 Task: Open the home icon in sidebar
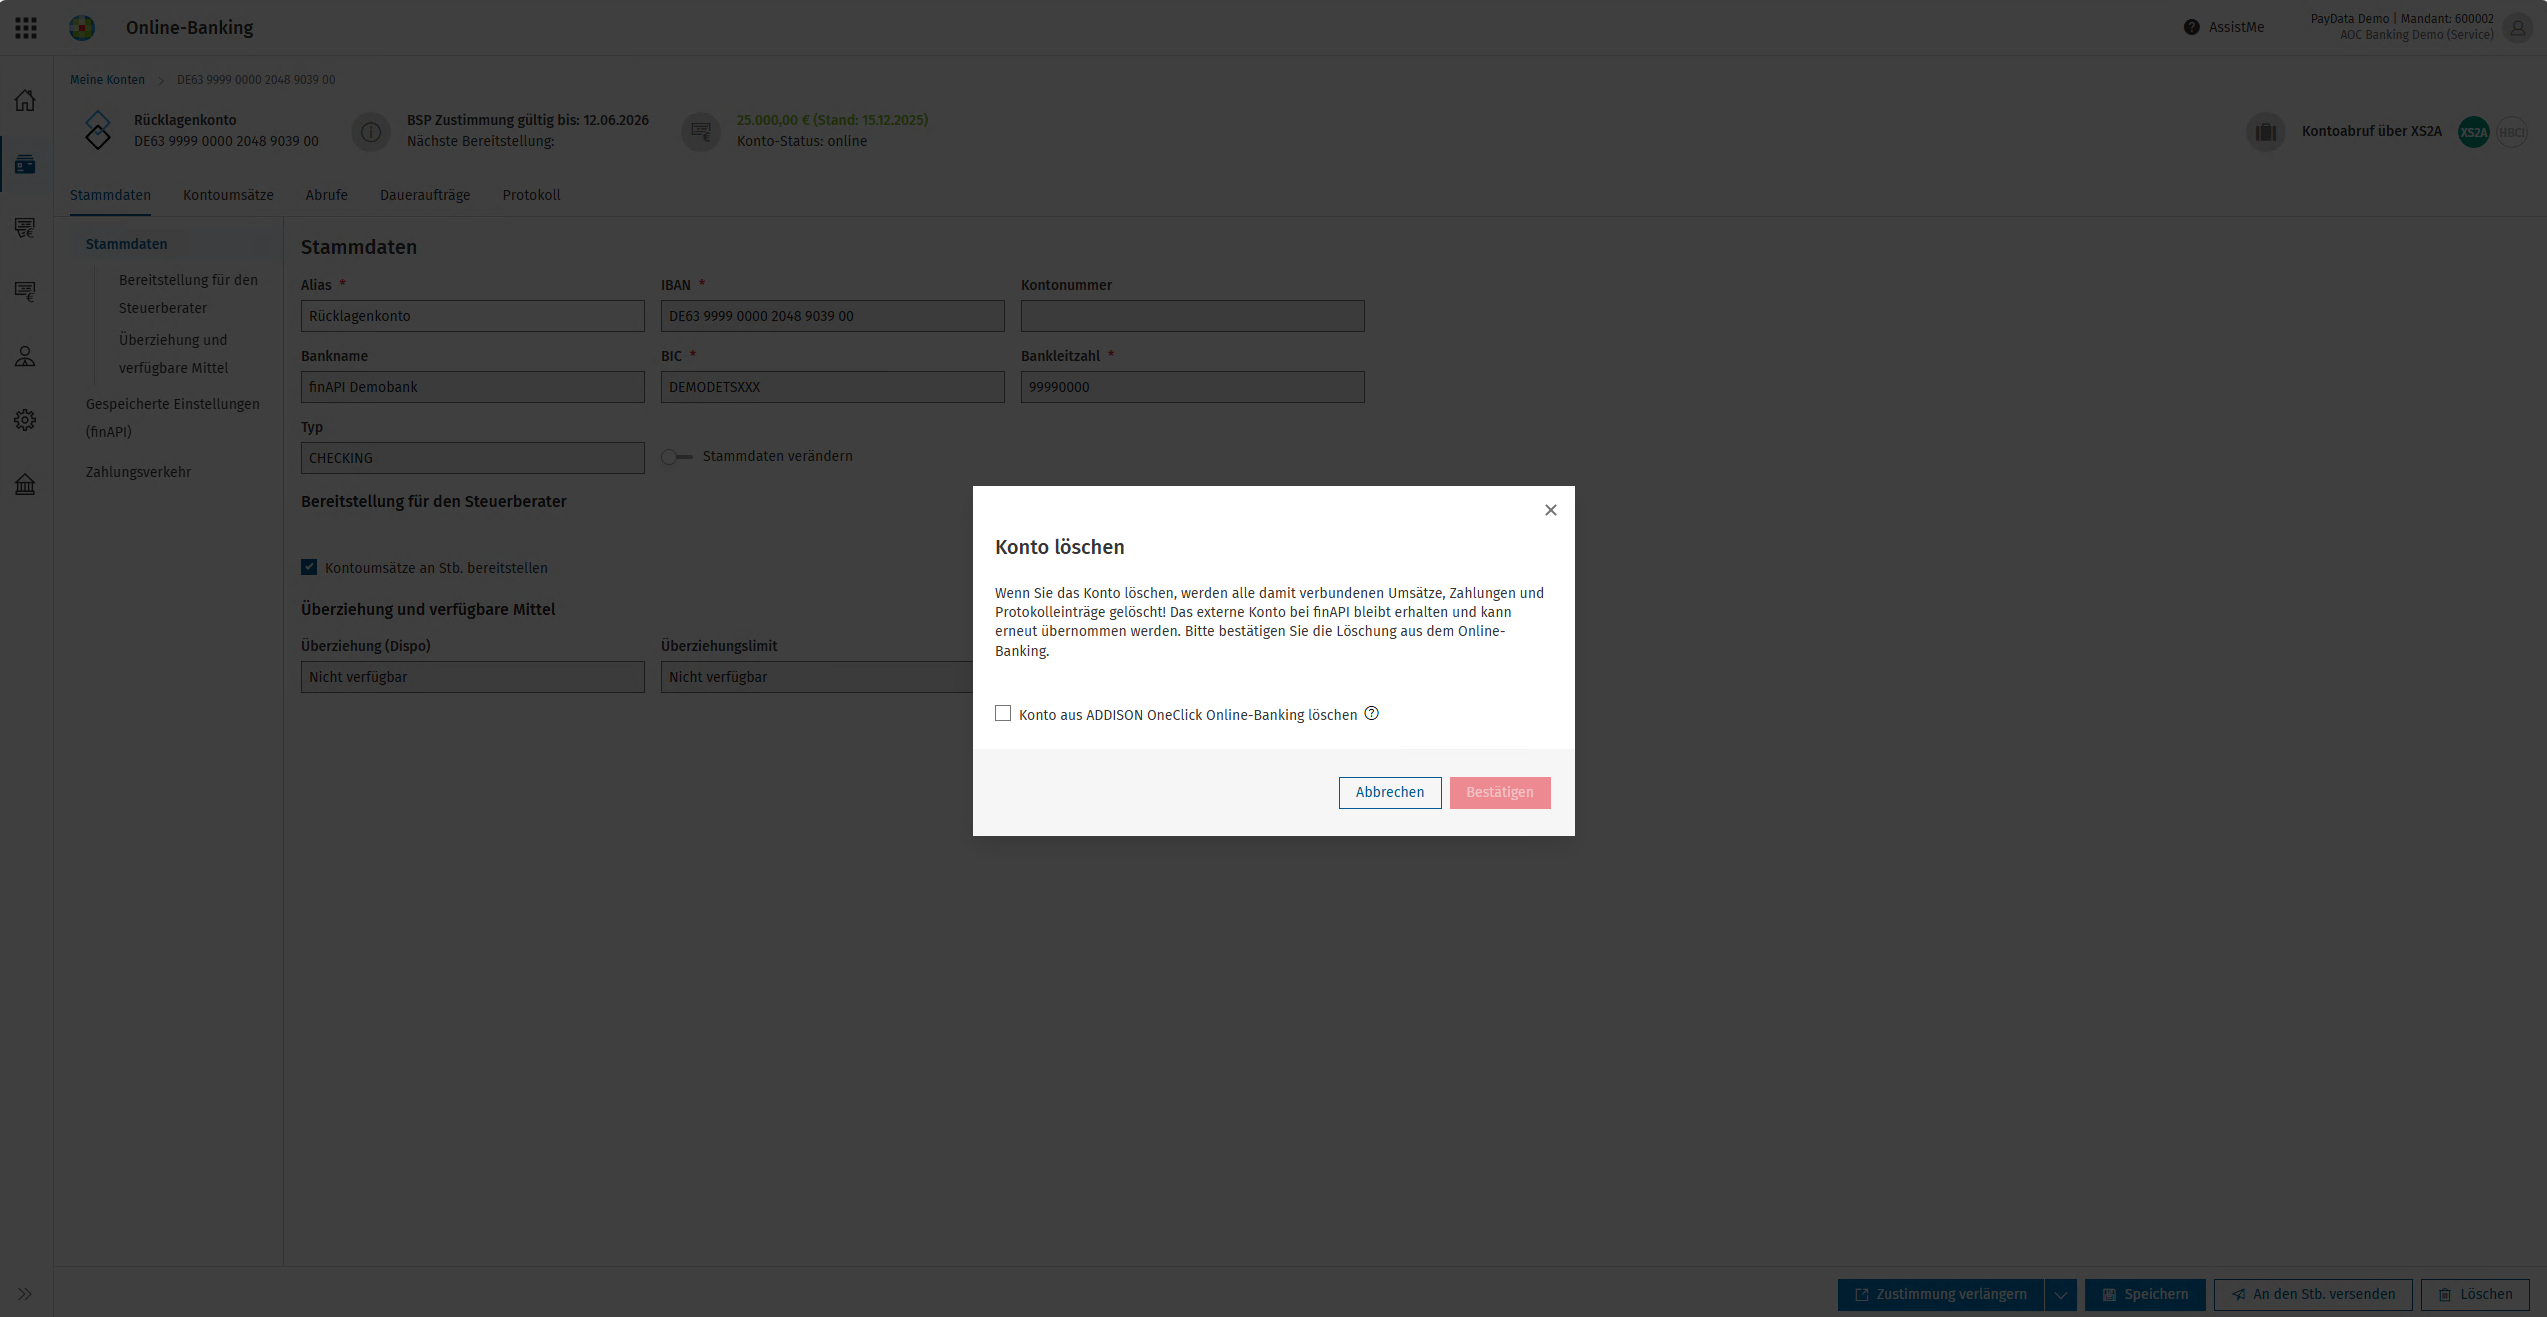[25, 100]
